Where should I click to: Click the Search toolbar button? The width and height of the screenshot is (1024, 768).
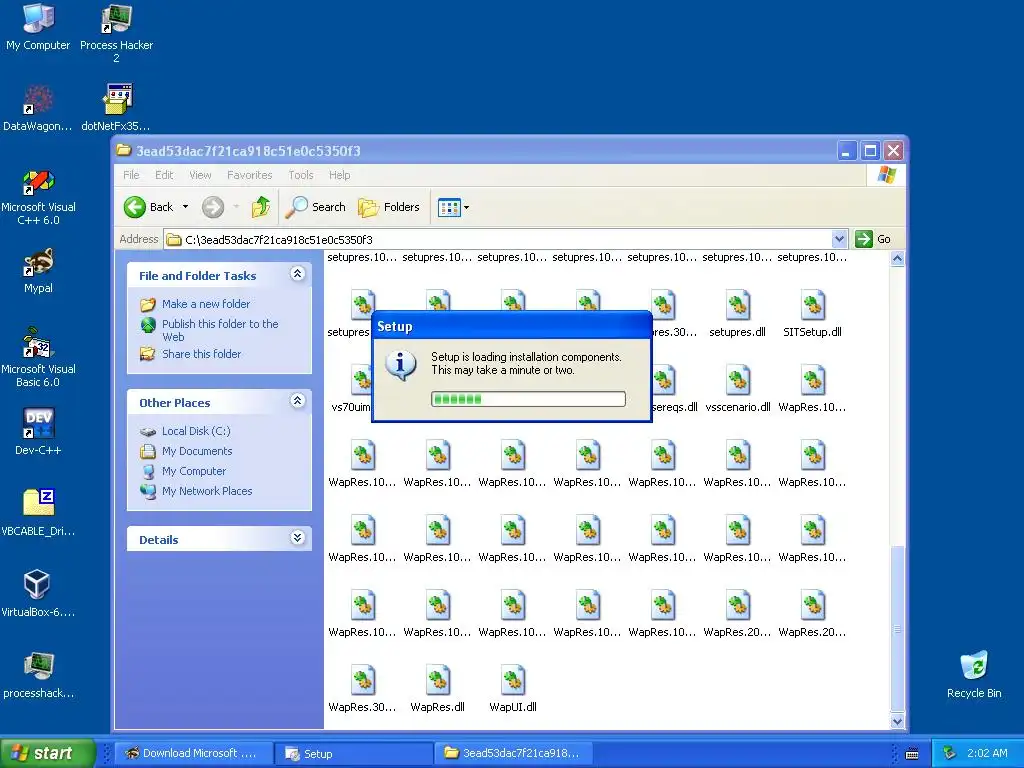click(315, 207)
